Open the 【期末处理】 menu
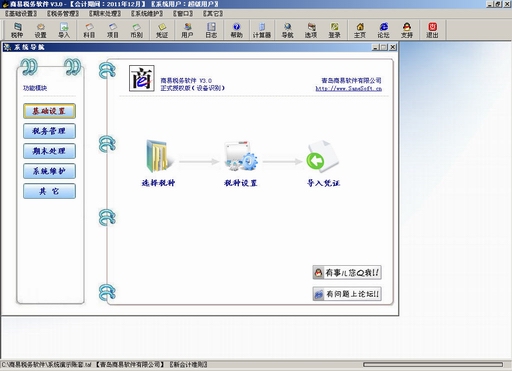The height and width of the screenshot is (371, 512). pos(105,14)
